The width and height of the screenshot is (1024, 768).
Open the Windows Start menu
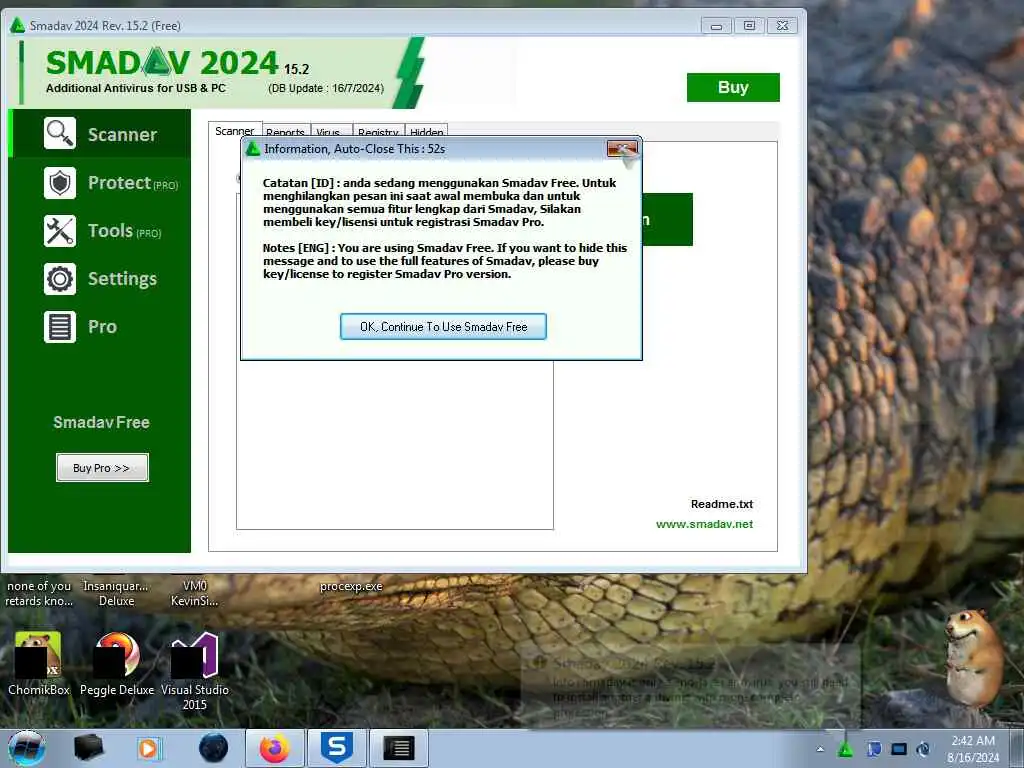[27, 748]
